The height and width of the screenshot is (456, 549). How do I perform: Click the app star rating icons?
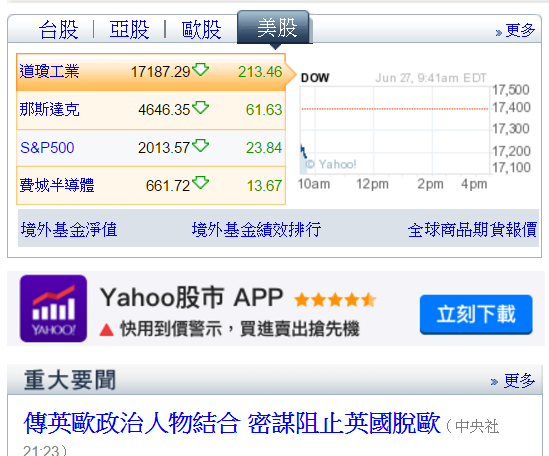point(335,300)
